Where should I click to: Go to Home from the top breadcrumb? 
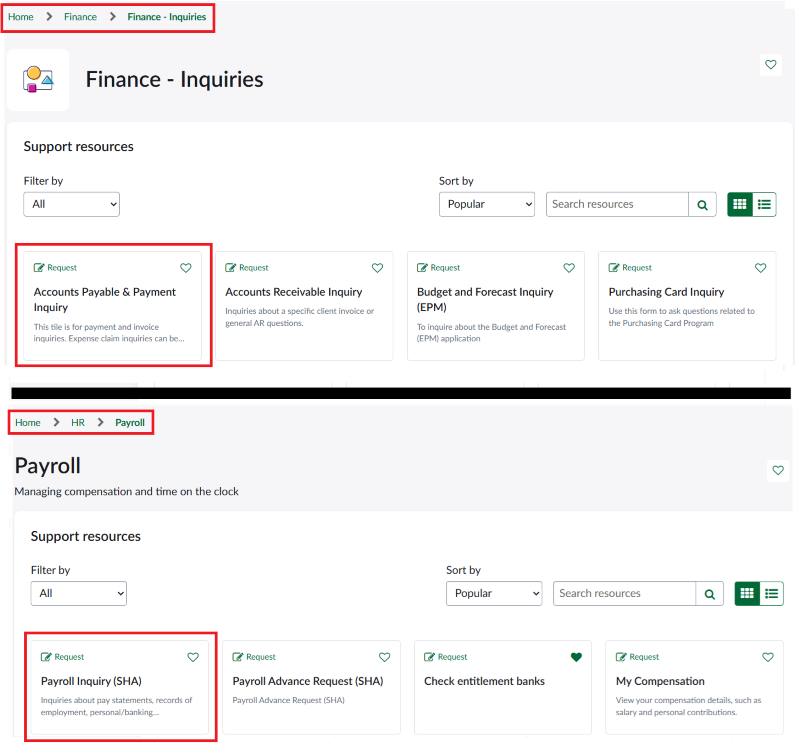pos(21,16)
